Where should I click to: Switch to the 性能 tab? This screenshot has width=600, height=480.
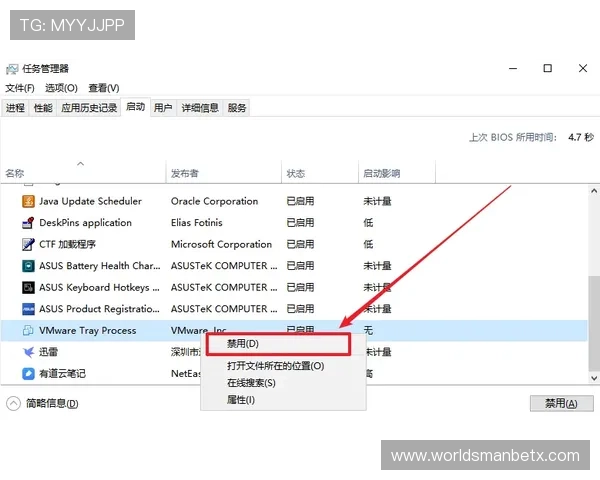point(43,108)
